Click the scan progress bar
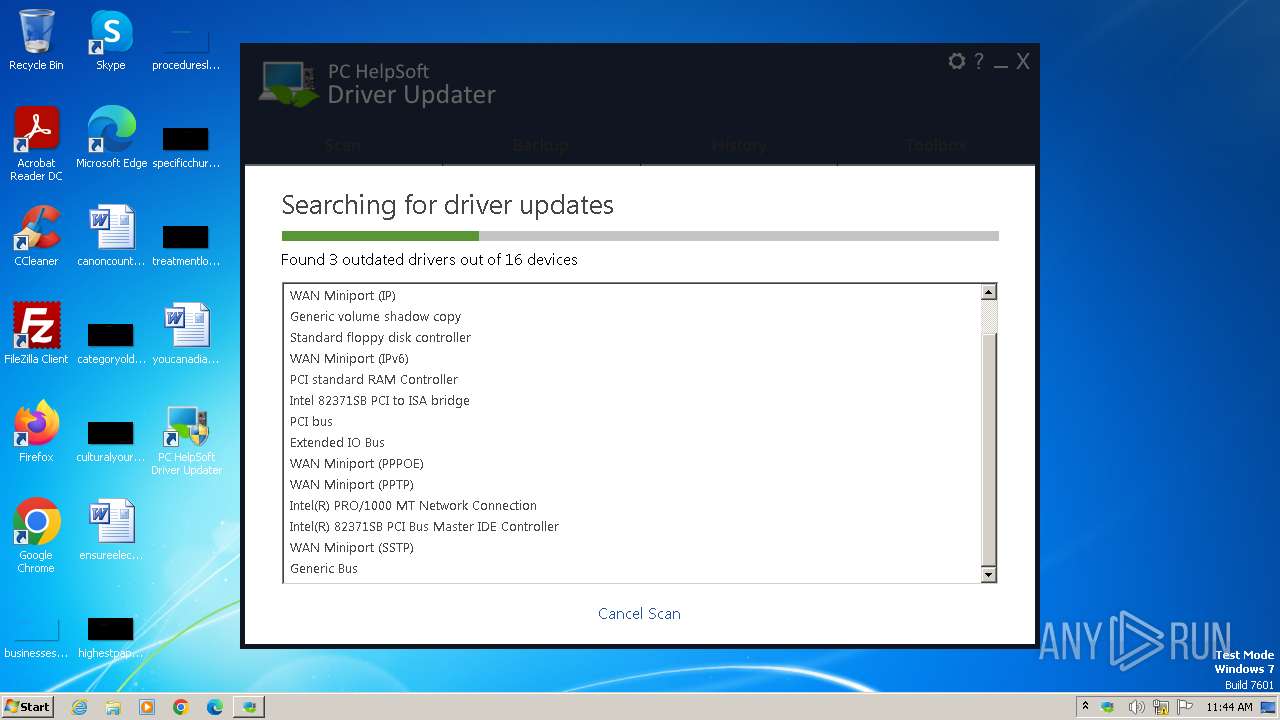 coord(640,236)
